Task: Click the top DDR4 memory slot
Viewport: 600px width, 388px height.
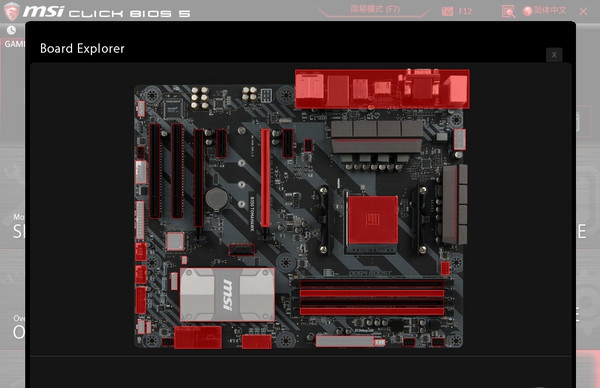Action: [x=372, y=284]
